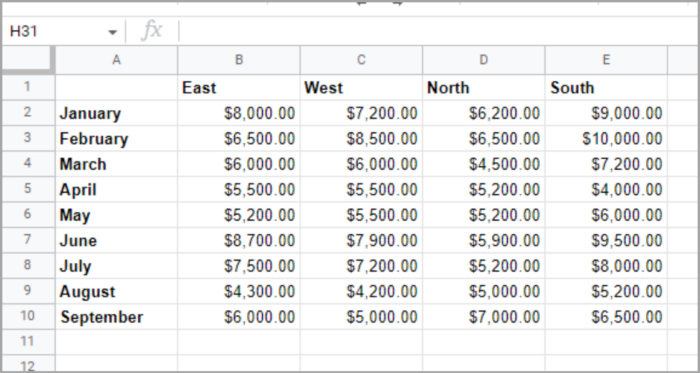Viewport: 700px width, 373px height.
Task: Open the Name box dropdown arrow
Action: click(112, 32)
